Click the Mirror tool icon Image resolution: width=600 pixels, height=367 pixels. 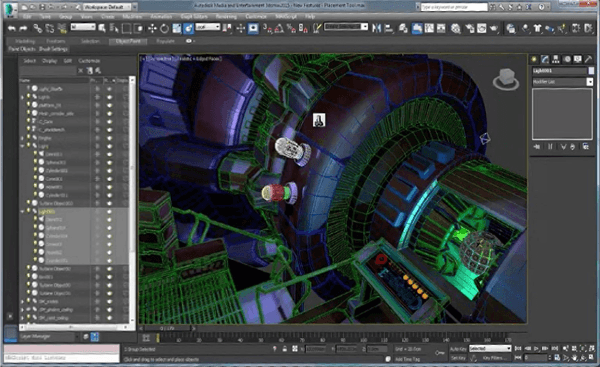pos(377,28)
